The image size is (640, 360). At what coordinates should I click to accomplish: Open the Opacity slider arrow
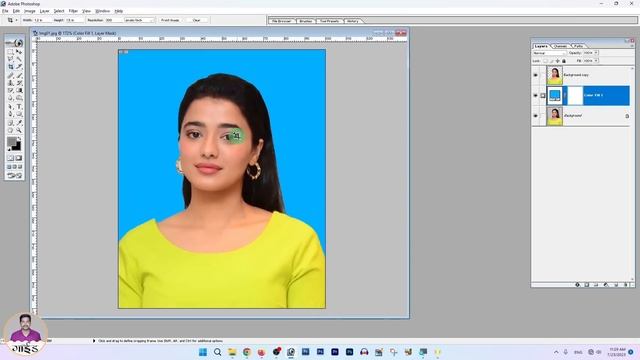coord(596,53)
